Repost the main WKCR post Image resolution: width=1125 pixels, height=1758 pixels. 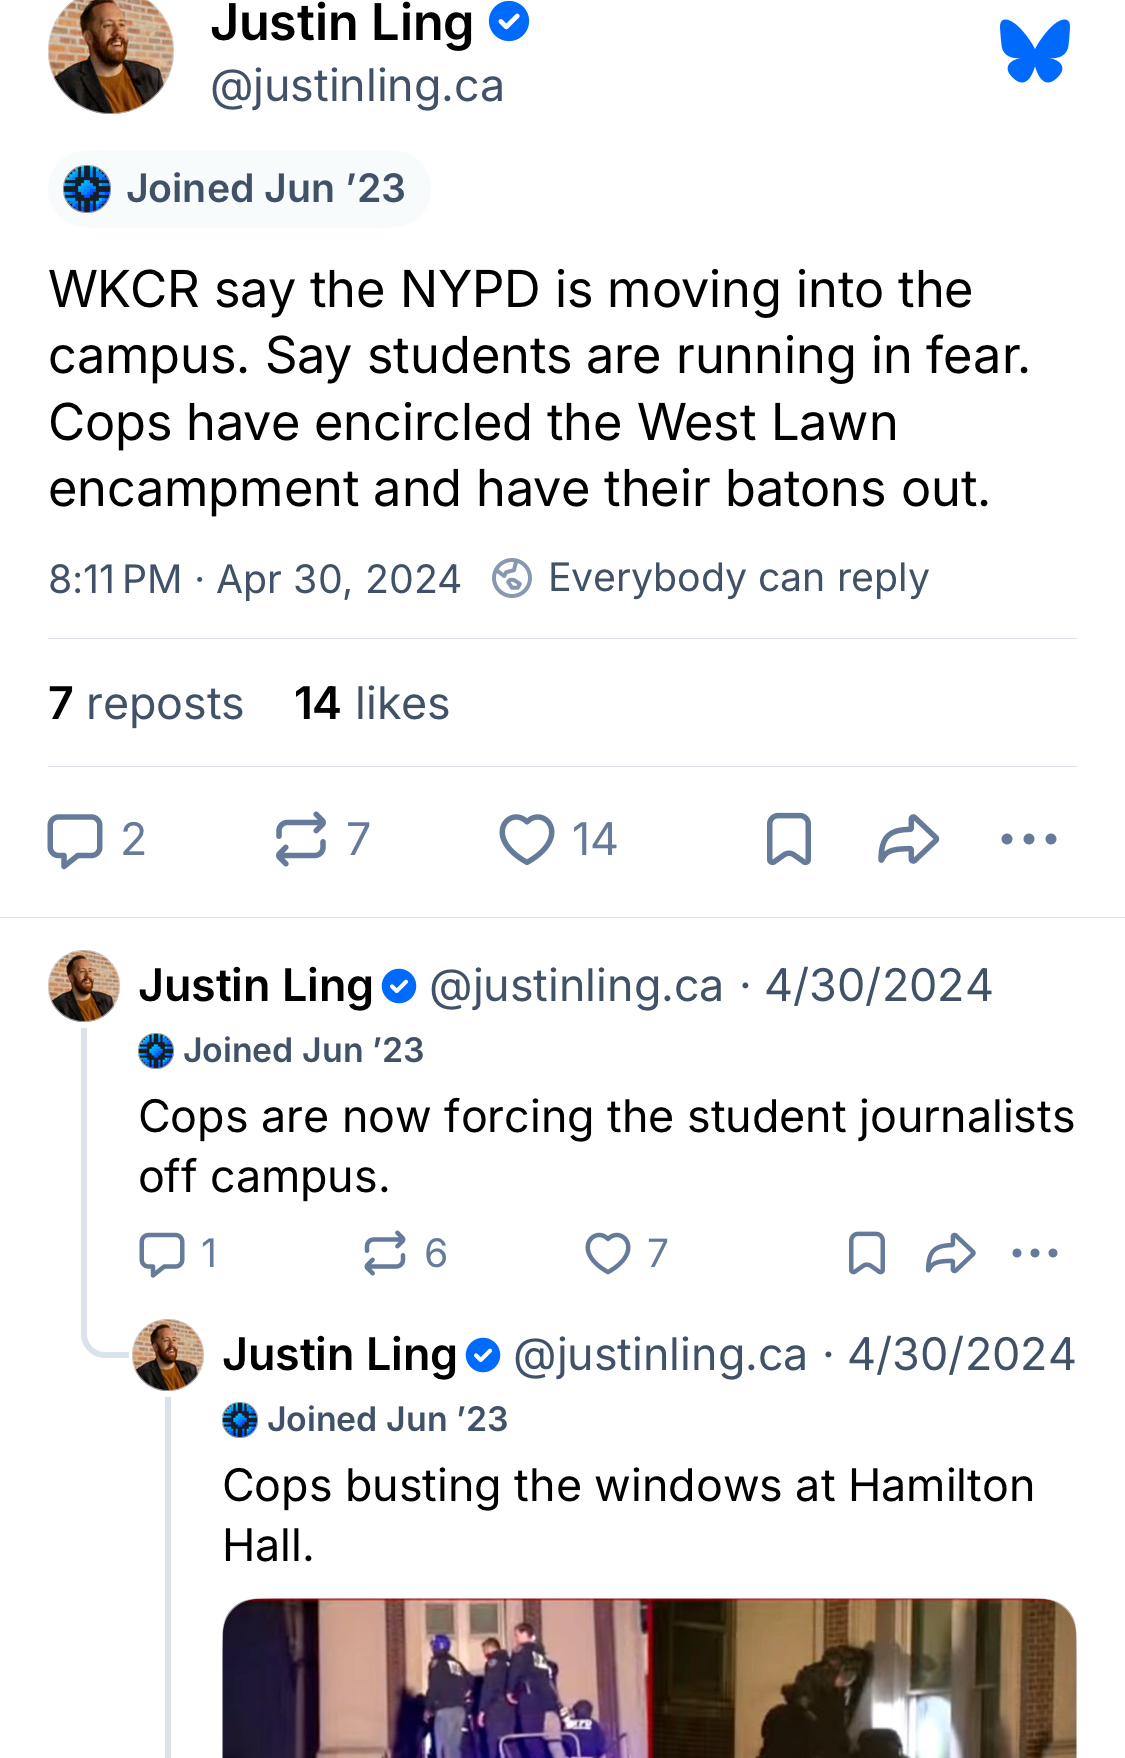tap(301, 839)
